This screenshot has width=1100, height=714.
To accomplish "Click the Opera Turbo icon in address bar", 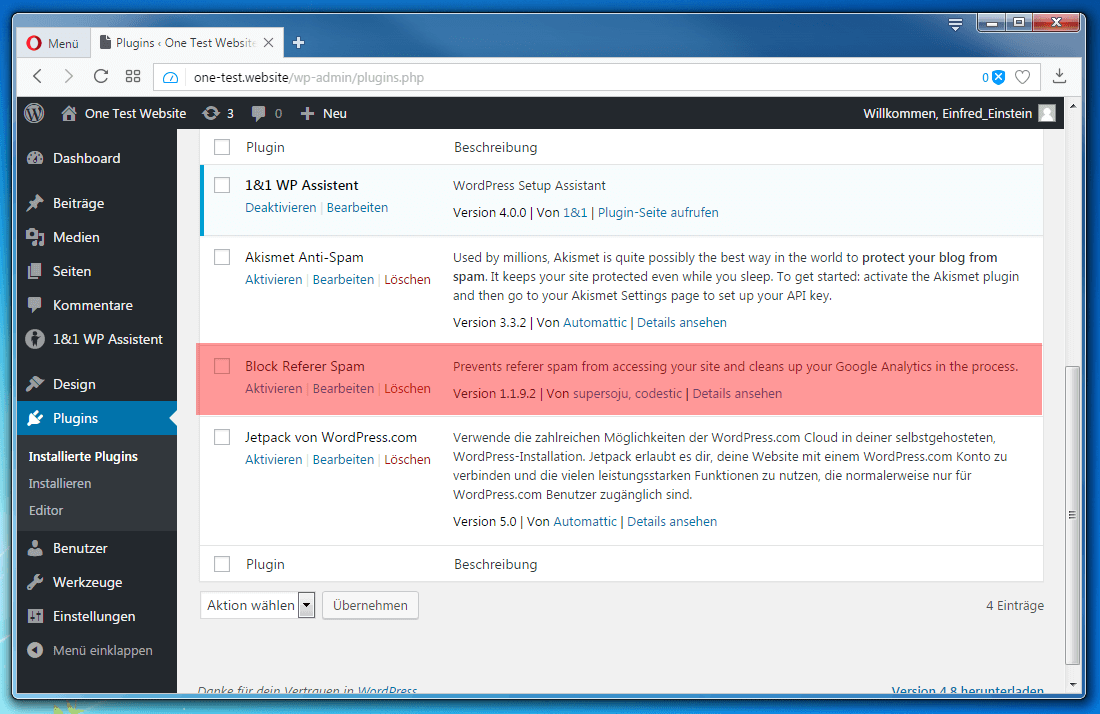I will (x=170, y=77).
